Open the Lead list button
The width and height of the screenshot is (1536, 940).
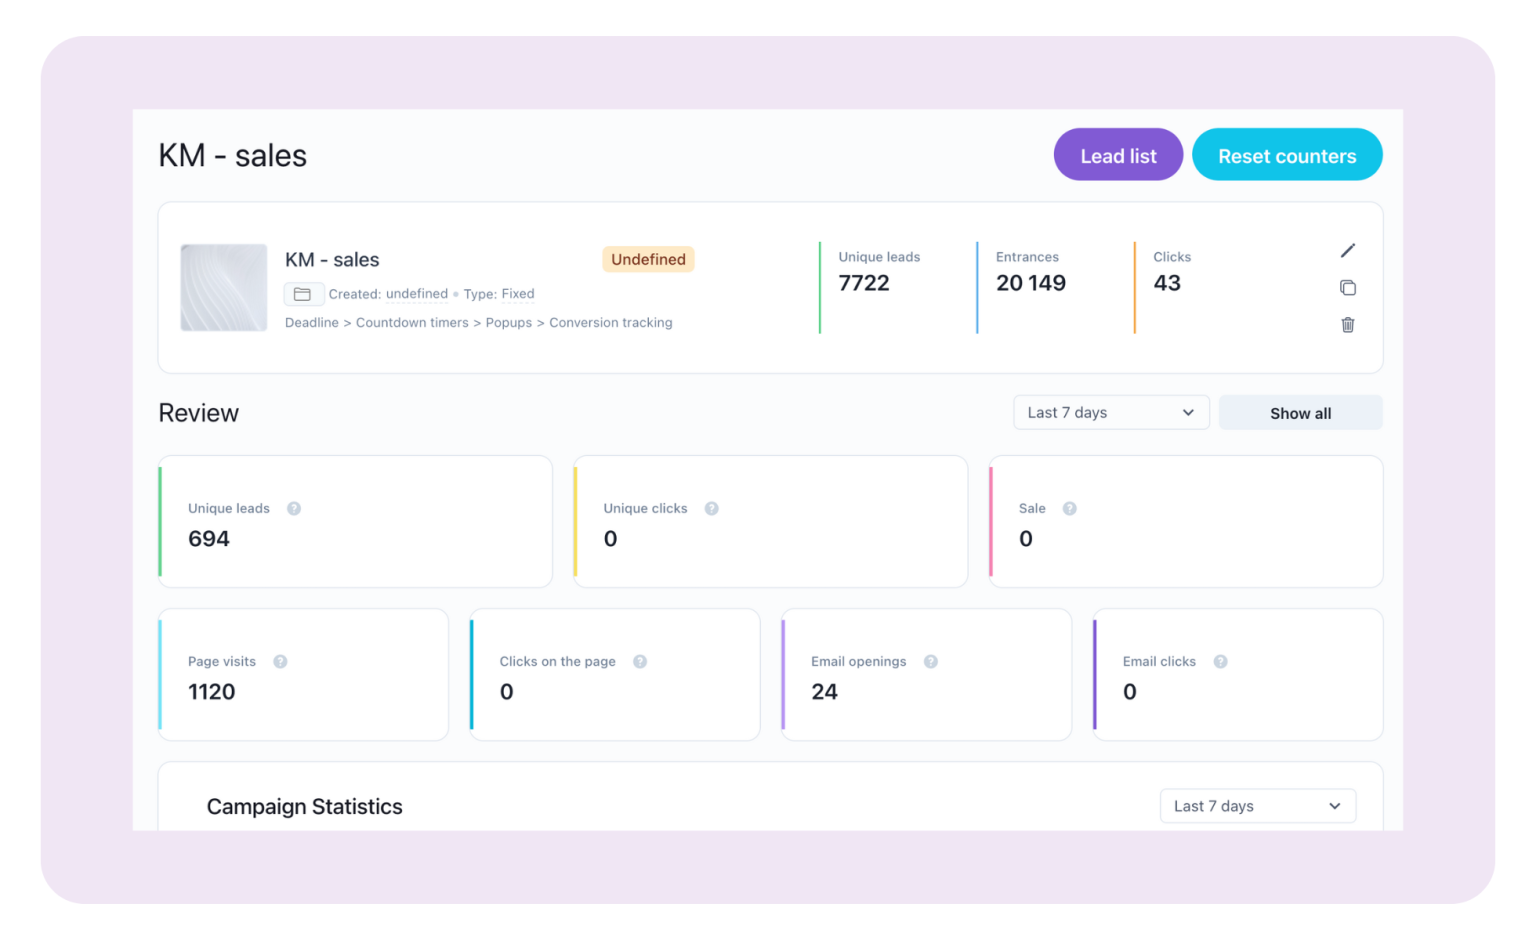click(x=1118, y=155)
